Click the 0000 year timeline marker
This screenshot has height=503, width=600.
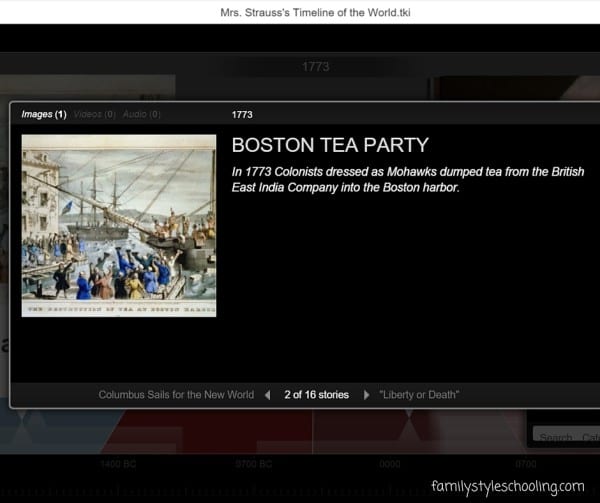coord(389,465)
